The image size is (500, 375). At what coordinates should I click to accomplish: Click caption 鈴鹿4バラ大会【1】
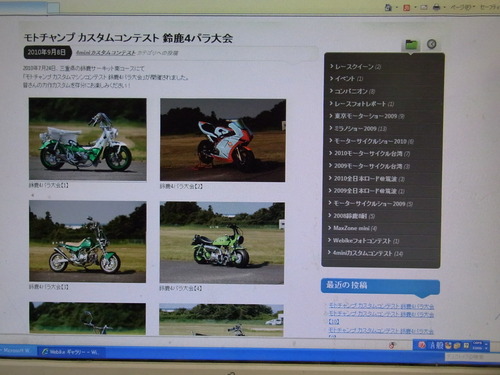[x=48, y=185]
